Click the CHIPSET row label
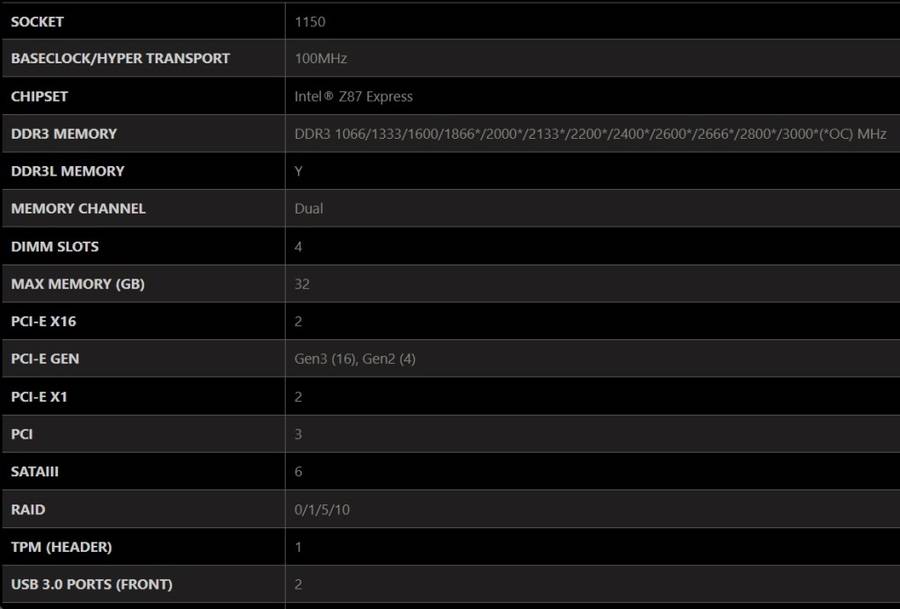Viewport: 900px width, 609px height. 39,96
